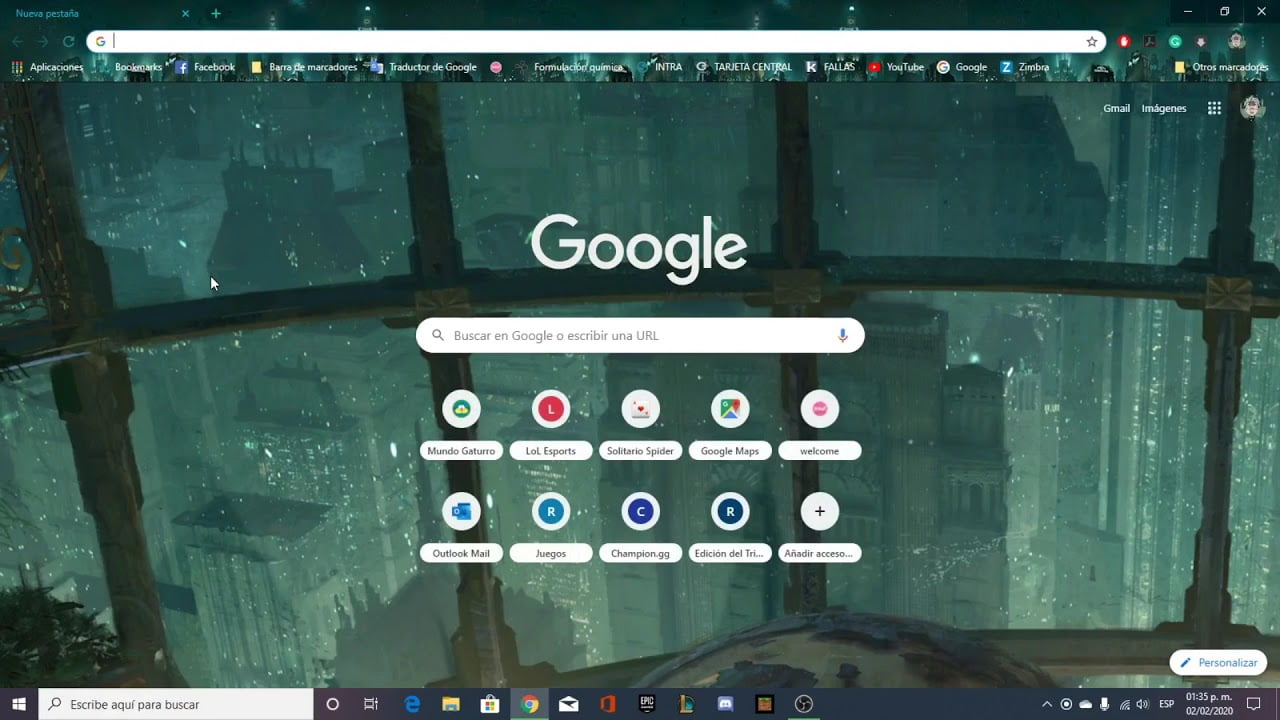Open Zimbra bookmark

(1025, 67)
